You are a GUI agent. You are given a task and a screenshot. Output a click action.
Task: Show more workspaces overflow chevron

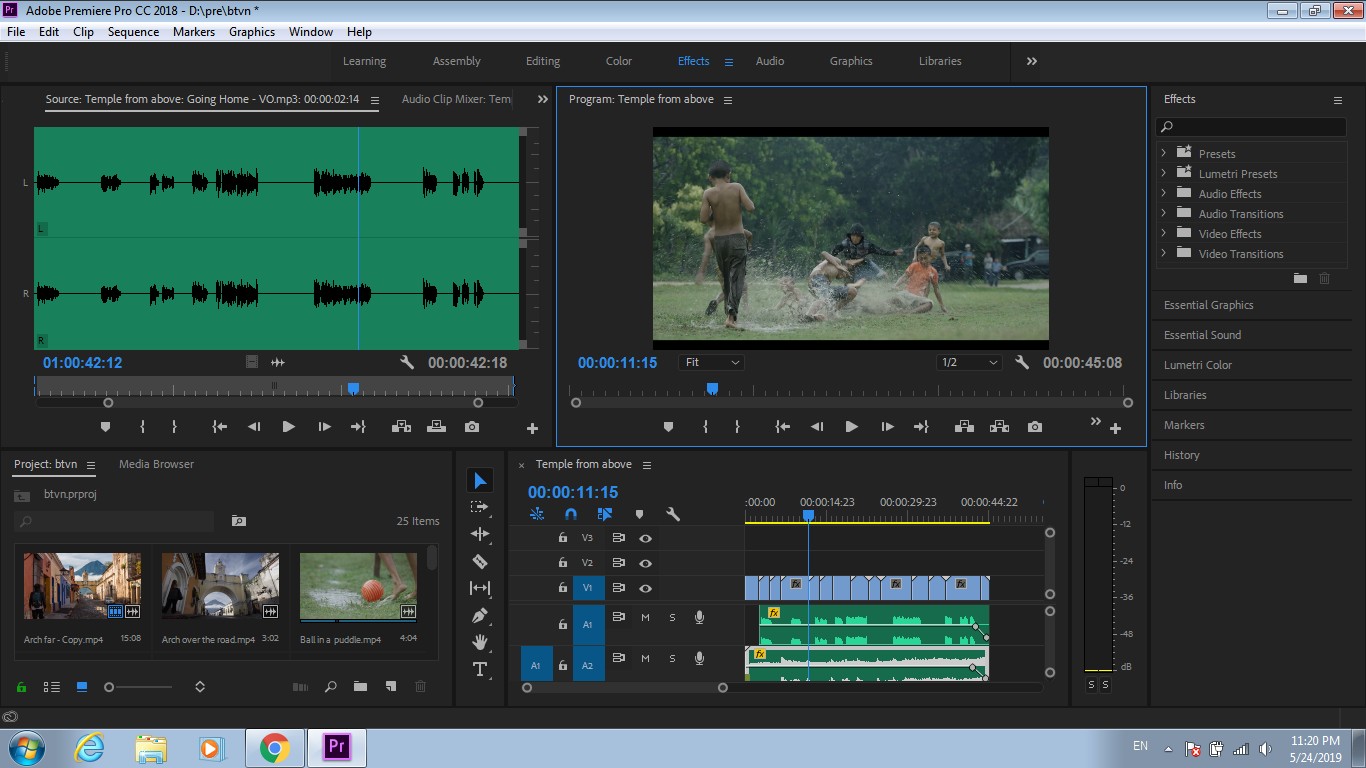1031,61
